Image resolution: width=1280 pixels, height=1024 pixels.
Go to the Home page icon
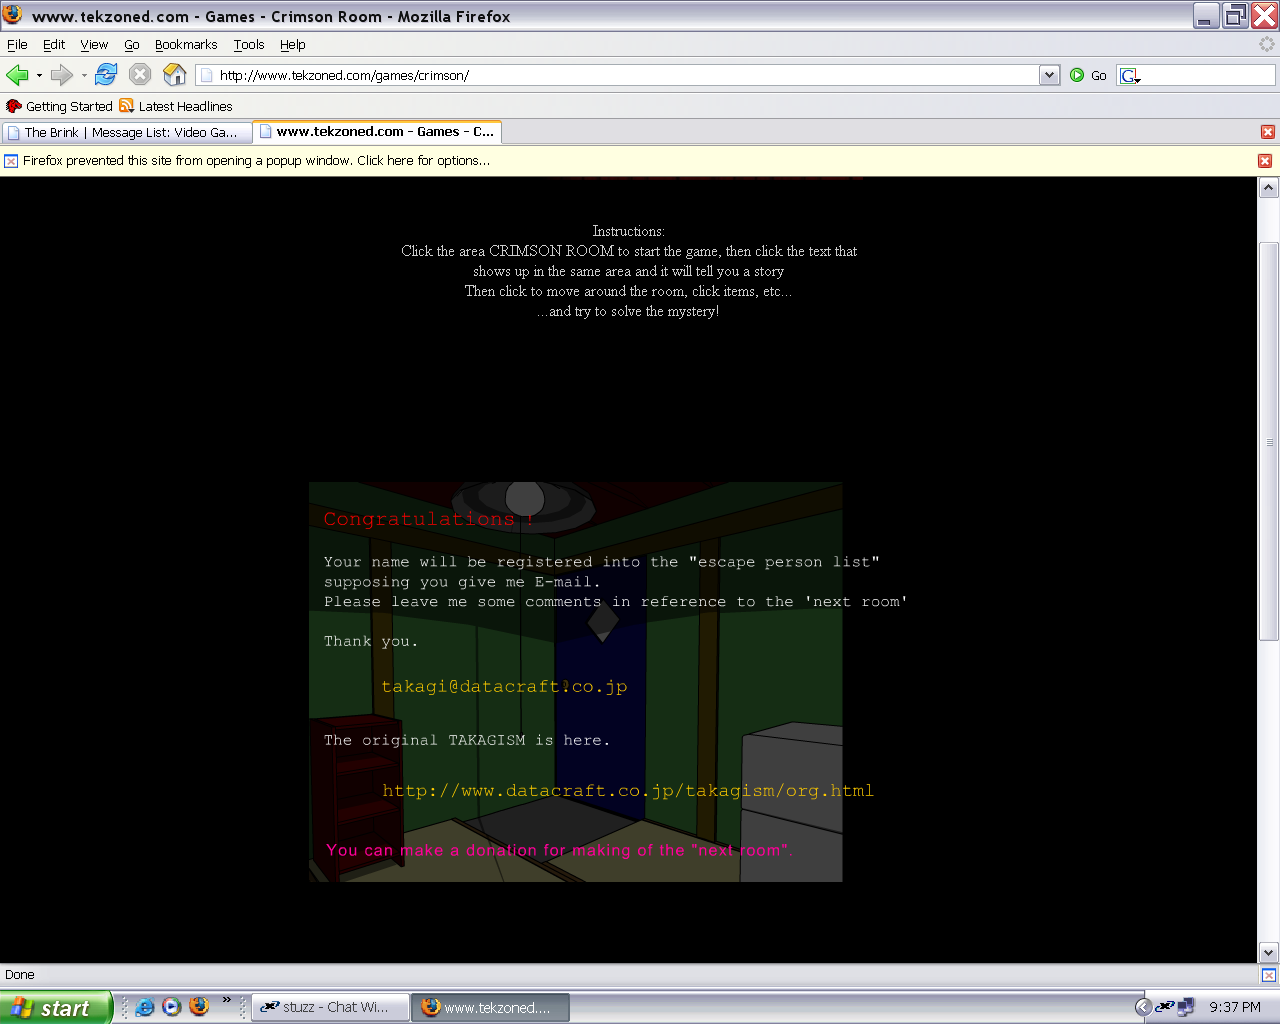pyautogui.click(x=175, y=75)
